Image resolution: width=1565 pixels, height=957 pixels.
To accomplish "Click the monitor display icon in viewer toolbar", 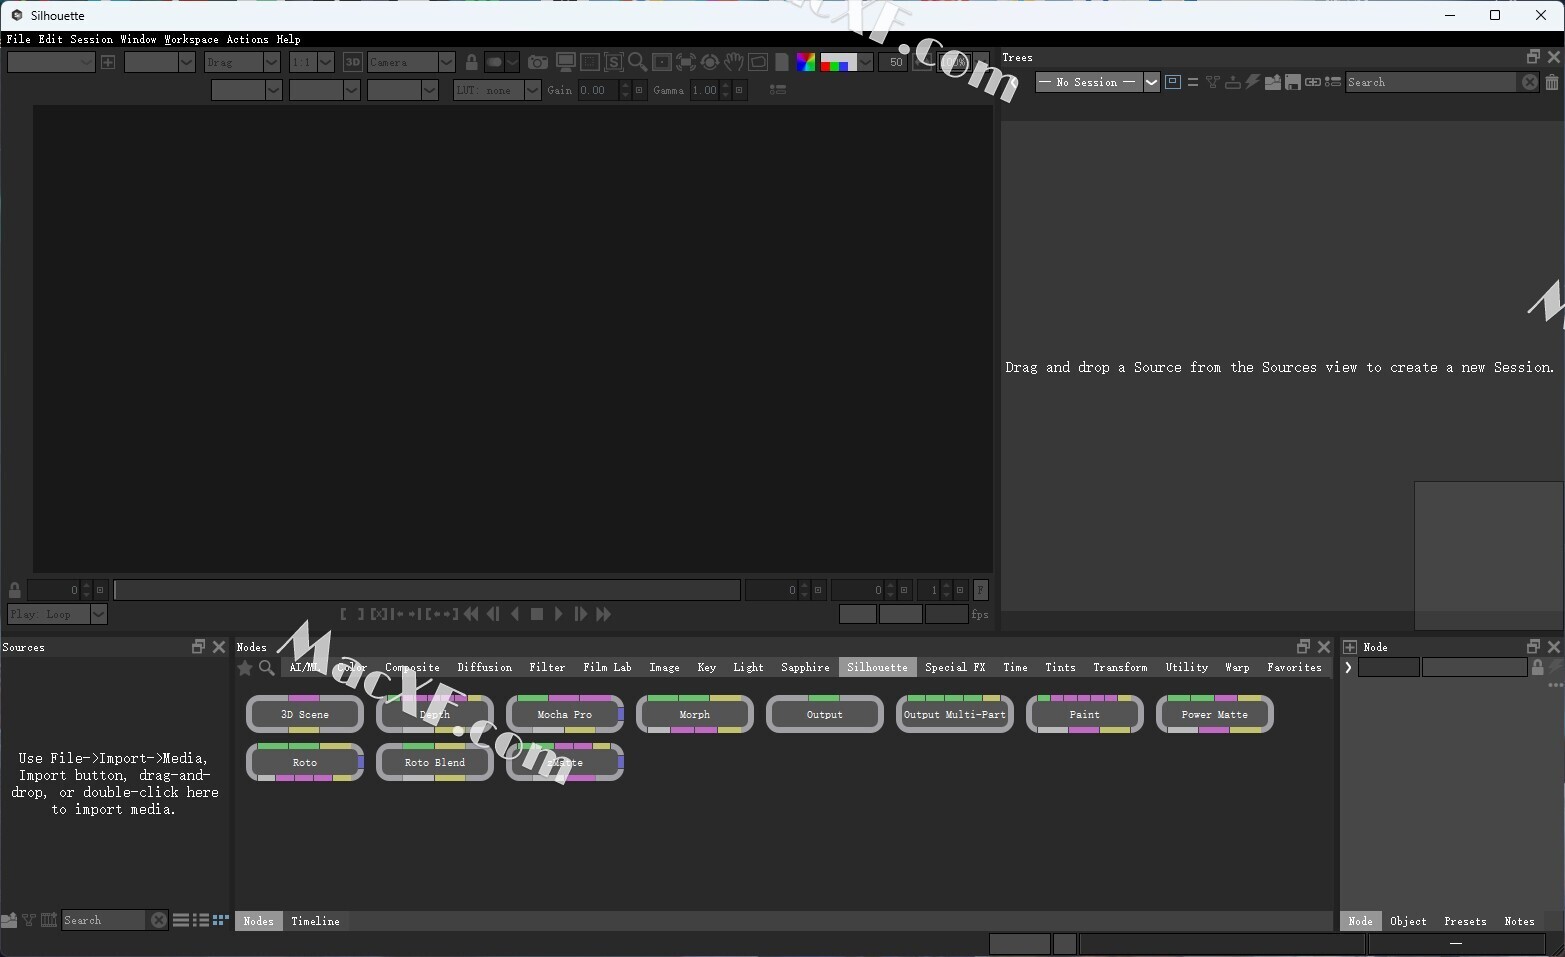I will click(565, 62).
